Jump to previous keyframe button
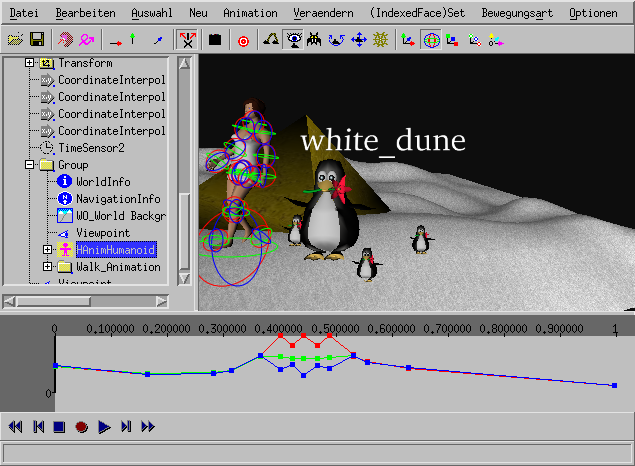The width and height of the screenshot is (635, 466). tap(38, 427)
